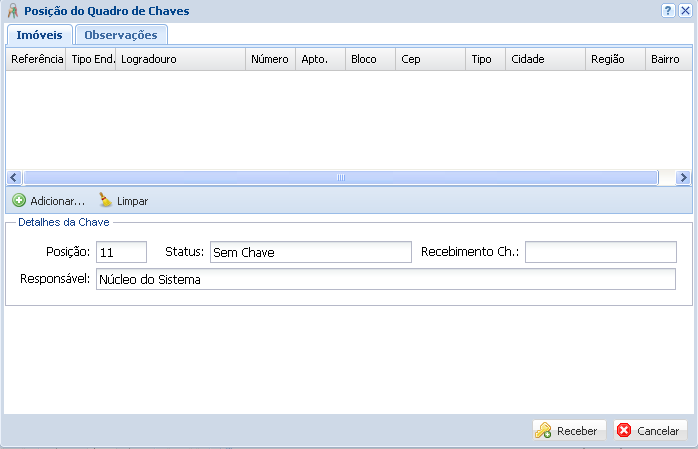The width and height of the screenshot is (698, 449).
Task: Click the Cidade column header
Action: 545,59
